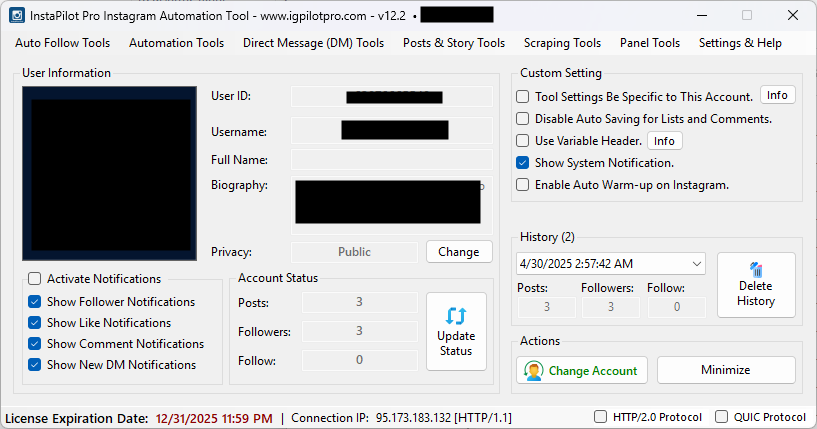
Task: Click the Account Status Follow value field
Action: 360,360
